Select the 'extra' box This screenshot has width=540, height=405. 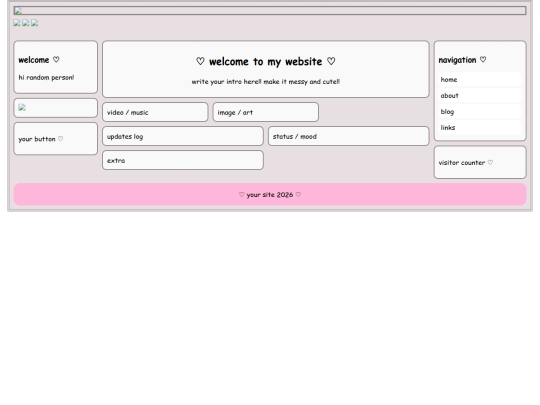[183, 160]
